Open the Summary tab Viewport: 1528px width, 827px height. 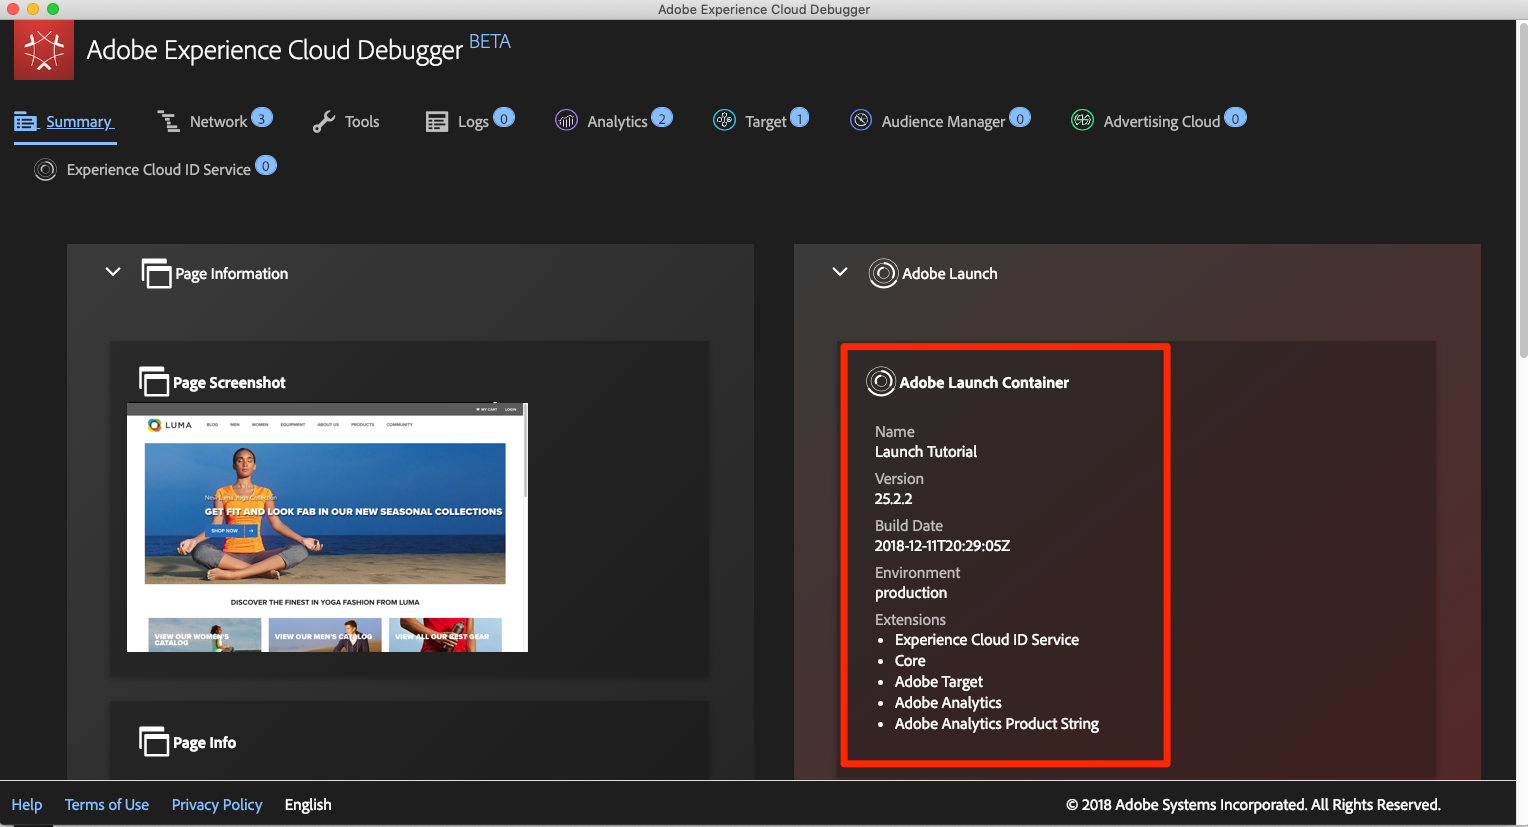(x=65, y=122)
